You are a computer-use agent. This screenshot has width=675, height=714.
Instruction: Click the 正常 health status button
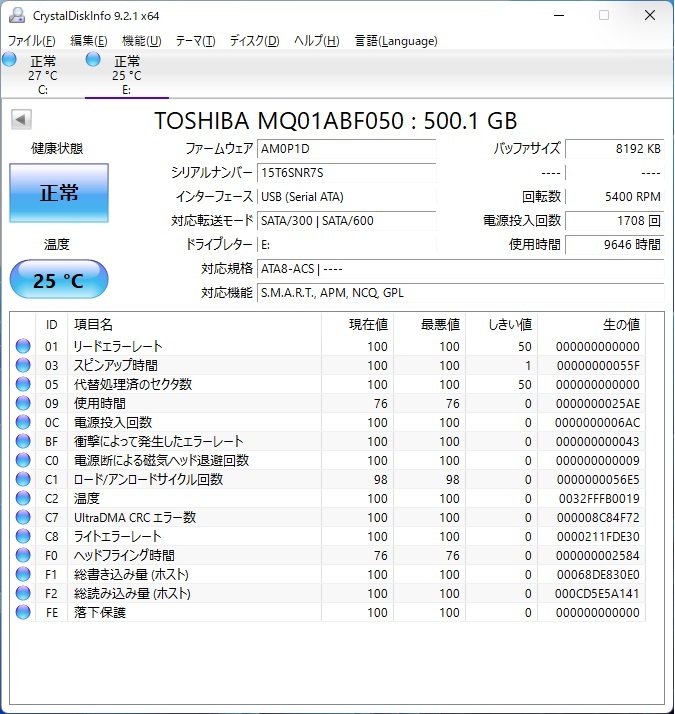(x=59, y=194)
